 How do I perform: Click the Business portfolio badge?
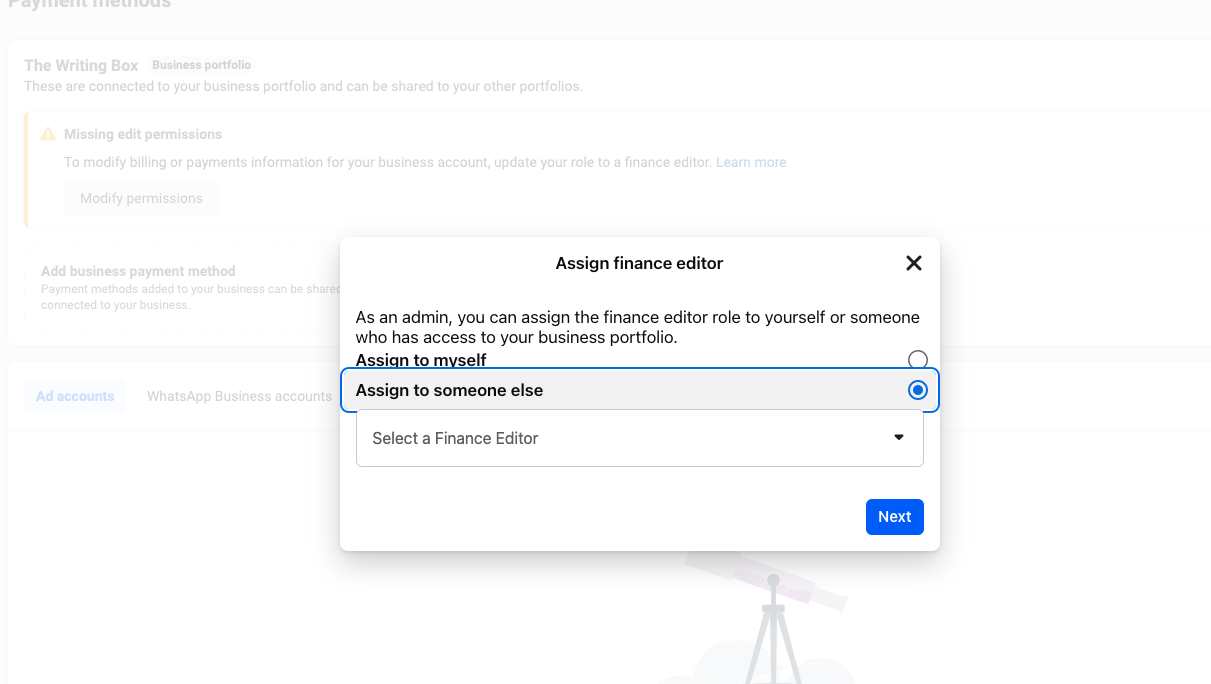point(201,65)
